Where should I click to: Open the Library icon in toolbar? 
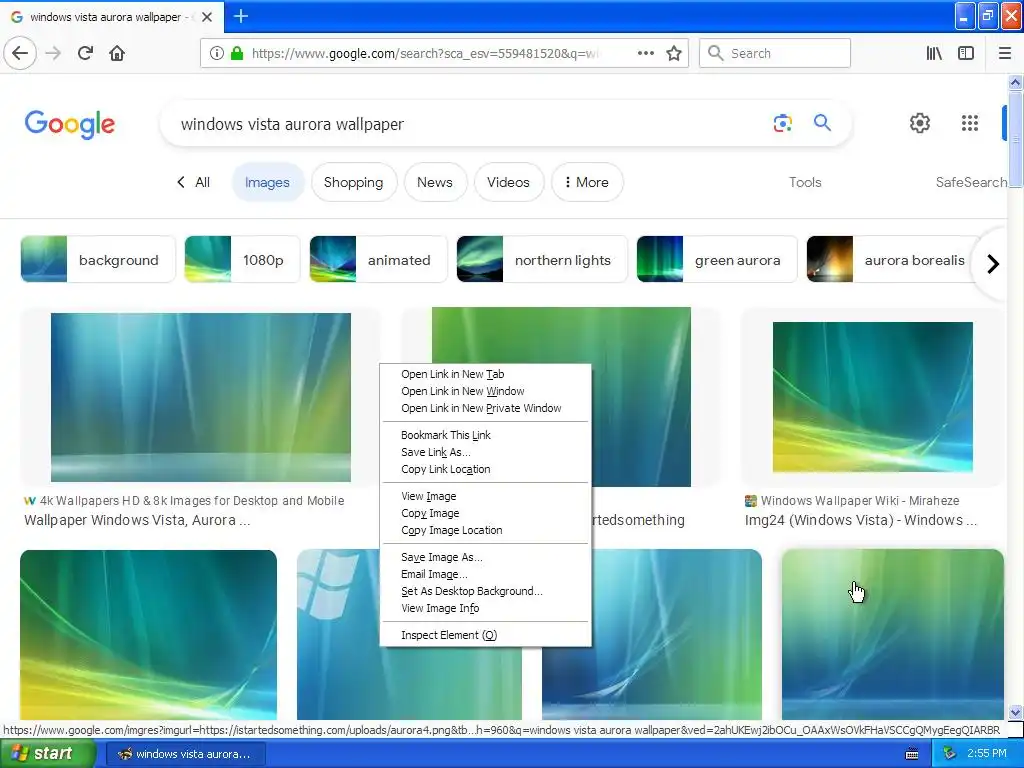(934, 53)
